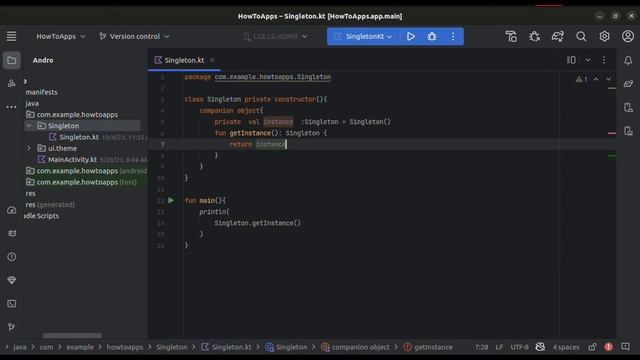Open the device selector dropdown

(x=275, y=36)
